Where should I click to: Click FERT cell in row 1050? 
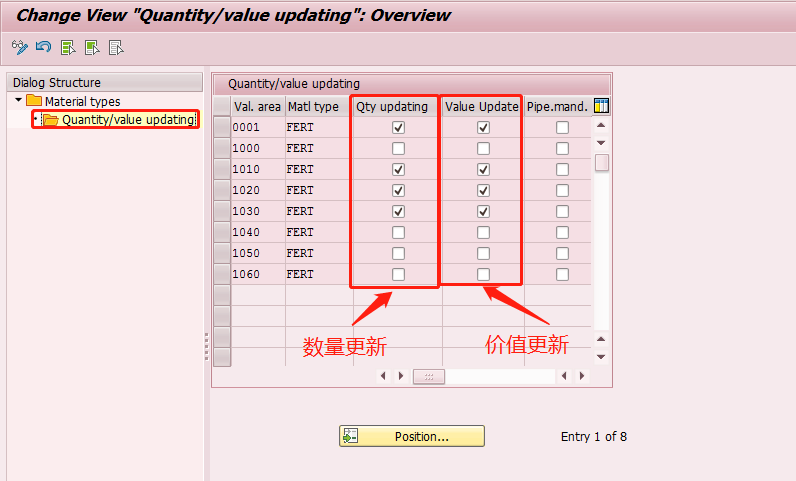(x=319, y=253)
